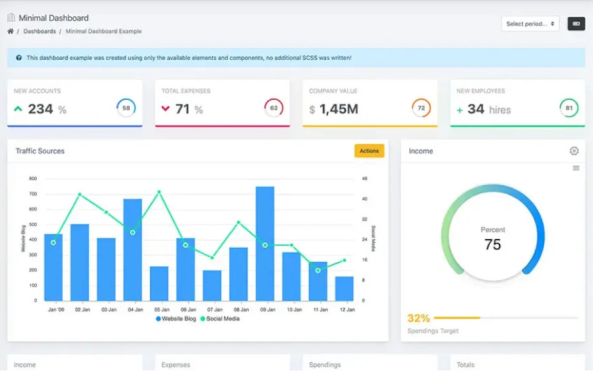Click the Percent 75 radial gauge
593x371 pixels.
tap(492, 233)
